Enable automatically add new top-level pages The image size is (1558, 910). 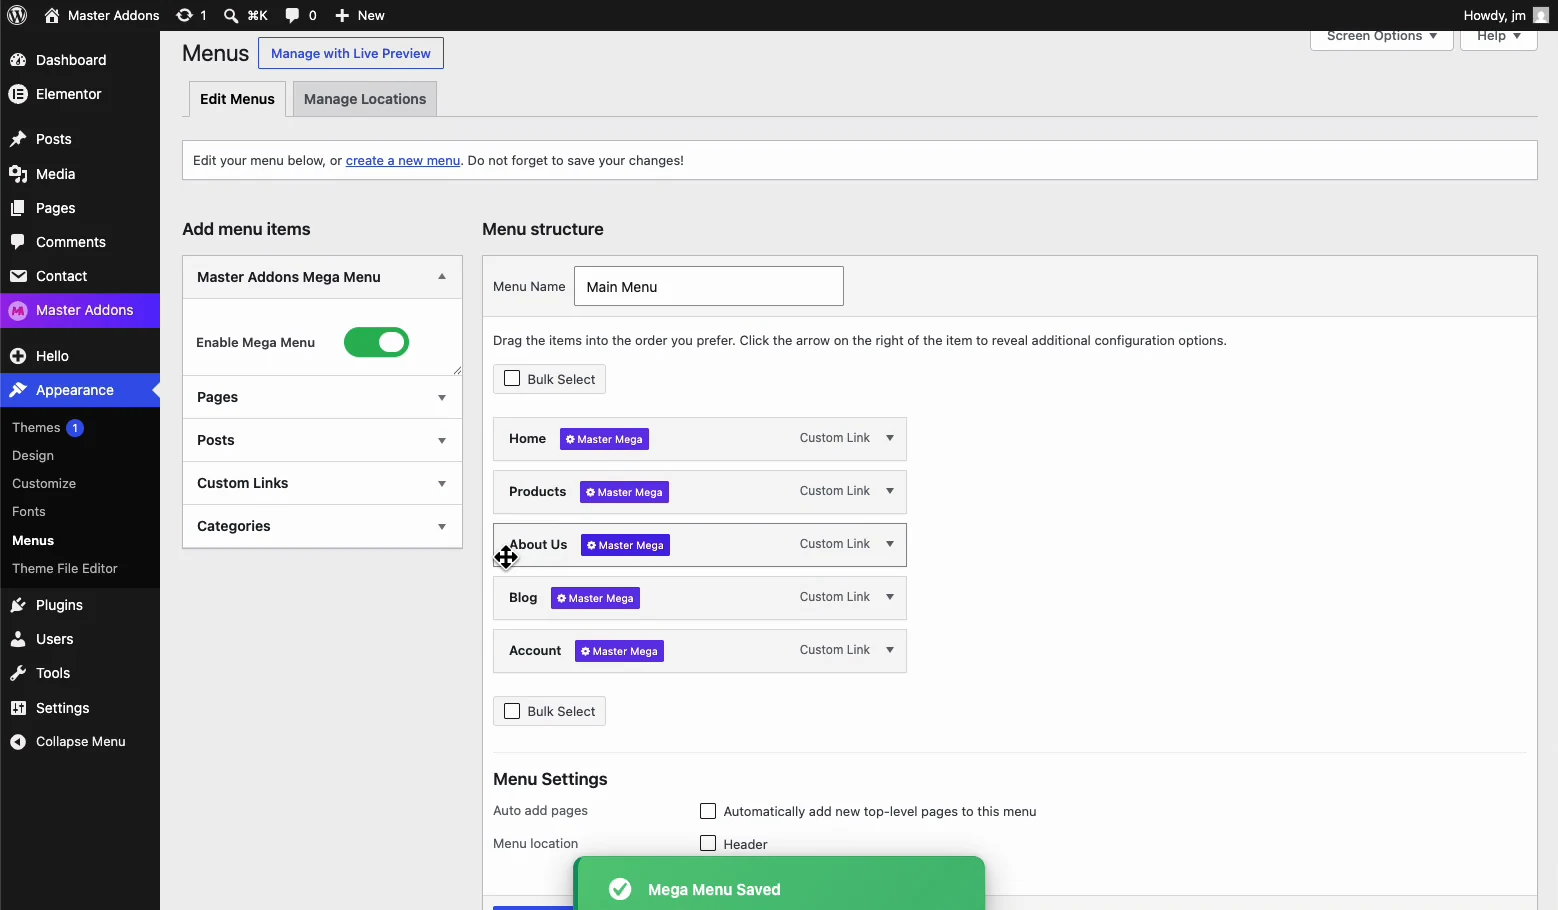click(x=708, y=811)
